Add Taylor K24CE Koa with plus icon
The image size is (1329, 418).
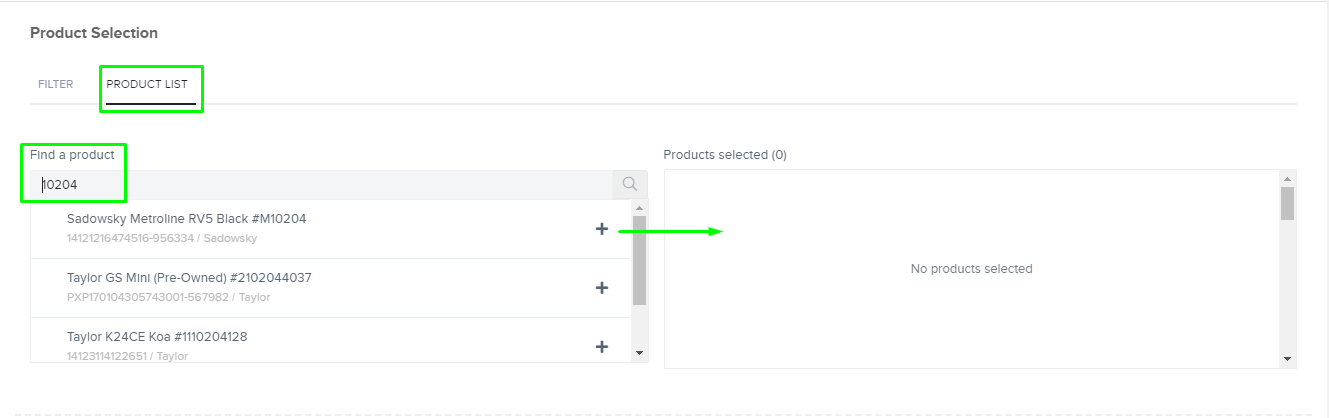click(x=602, y=347)
